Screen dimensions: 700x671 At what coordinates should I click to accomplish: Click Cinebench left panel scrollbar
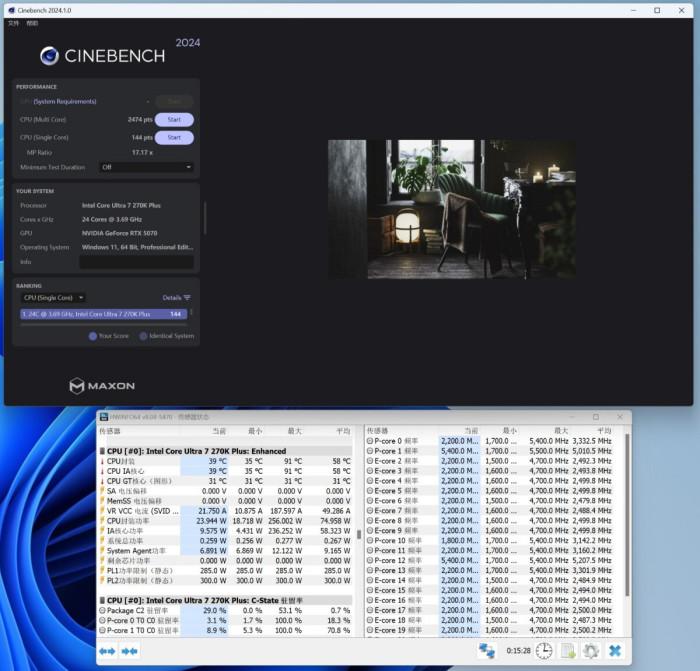(205, 218)
